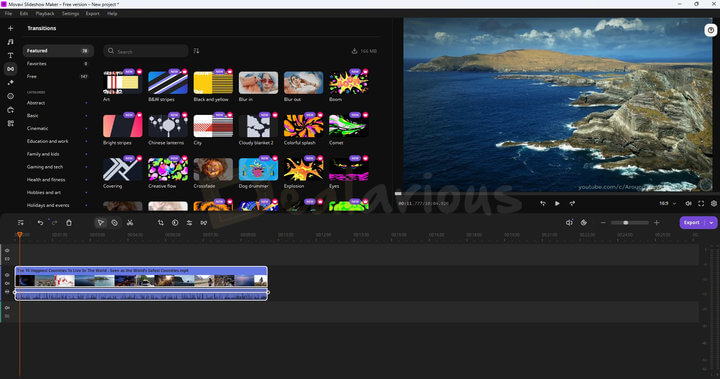Split clip with the scissors icon
The image size is (720, 379).
(130, 223)
